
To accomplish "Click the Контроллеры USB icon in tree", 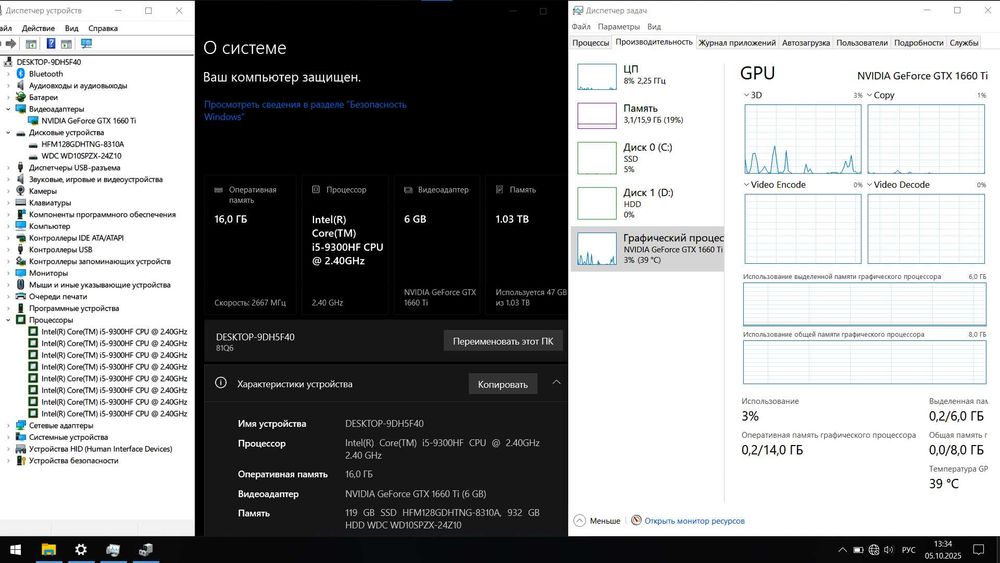I will point(20,249).
